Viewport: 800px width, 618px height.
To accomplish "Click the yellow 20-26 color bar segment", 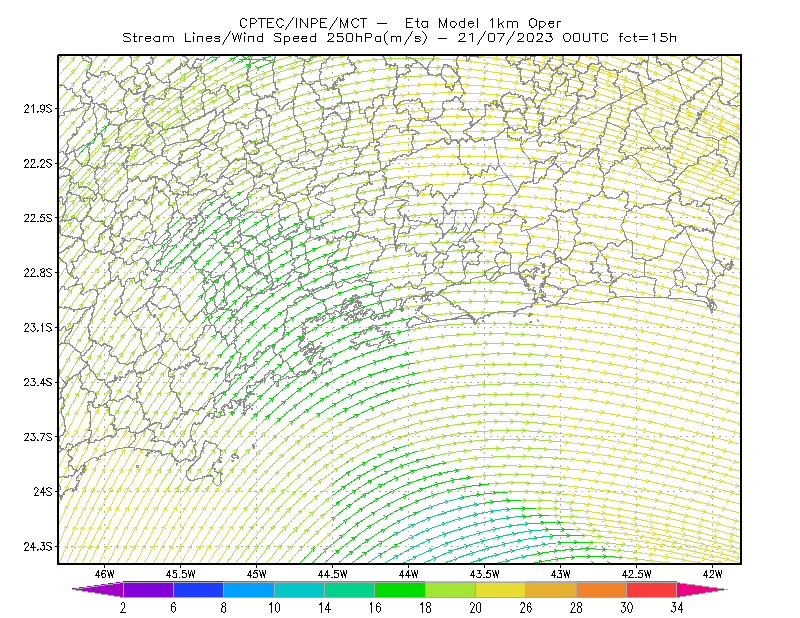I will [x=501, y=589].
